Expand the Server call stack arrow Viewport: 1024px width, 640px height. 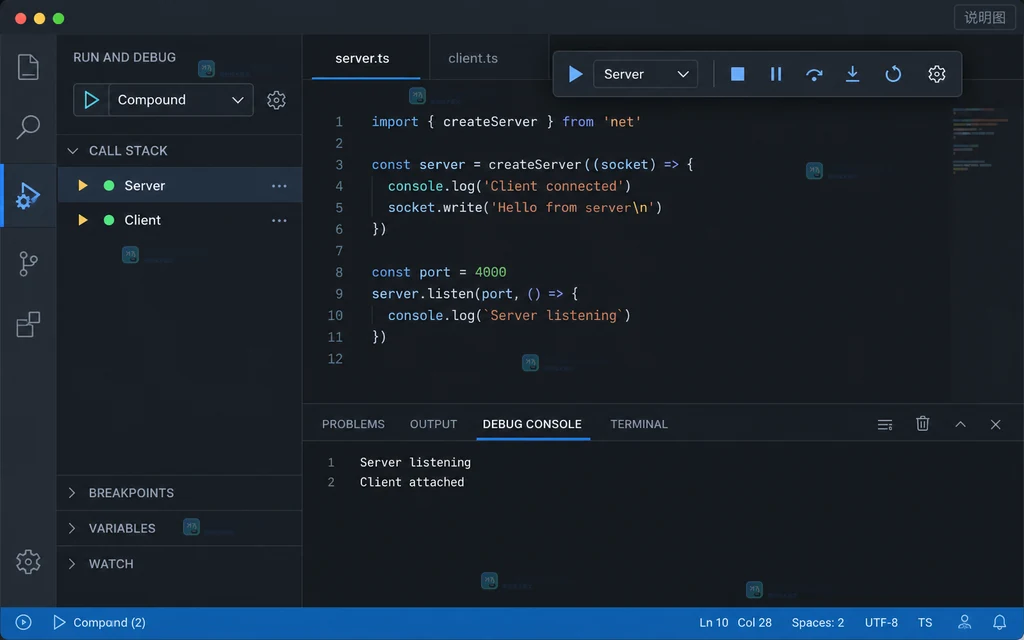(x=83, y=185)
